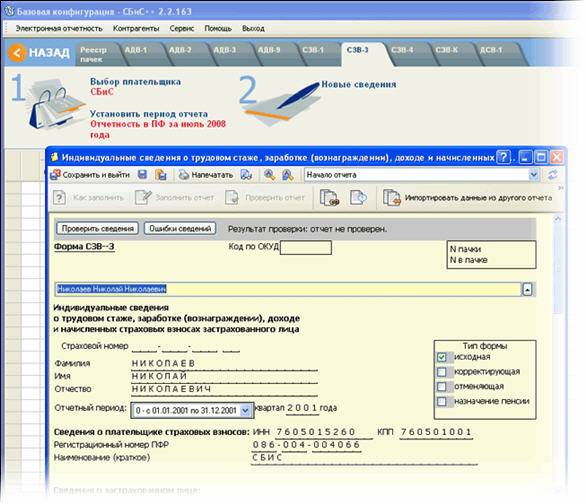Open the Помощь menu
Image resolution: width=586 pixels, height=504 pixels.
click(x=218, y=28)
